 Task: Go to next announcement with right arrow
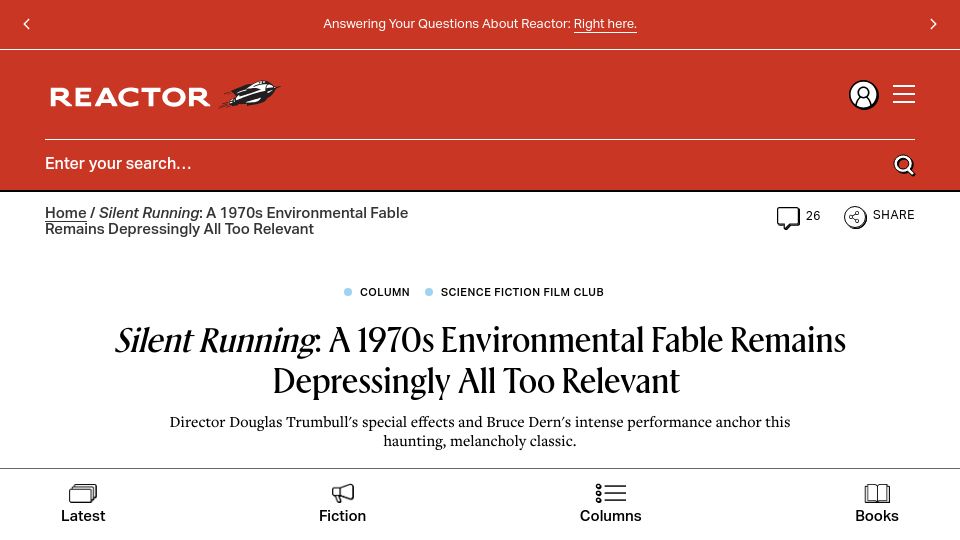(x=933, y=24)
